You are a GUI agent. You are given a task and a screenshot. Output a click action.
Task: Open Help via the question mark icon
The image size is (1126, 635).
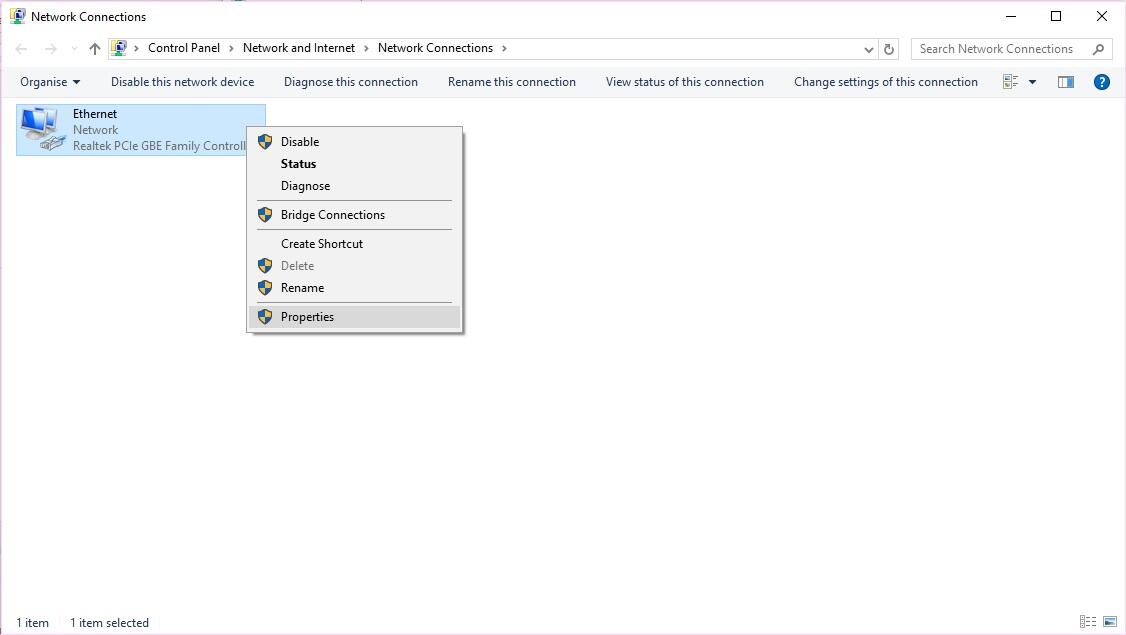(1101, 82)
